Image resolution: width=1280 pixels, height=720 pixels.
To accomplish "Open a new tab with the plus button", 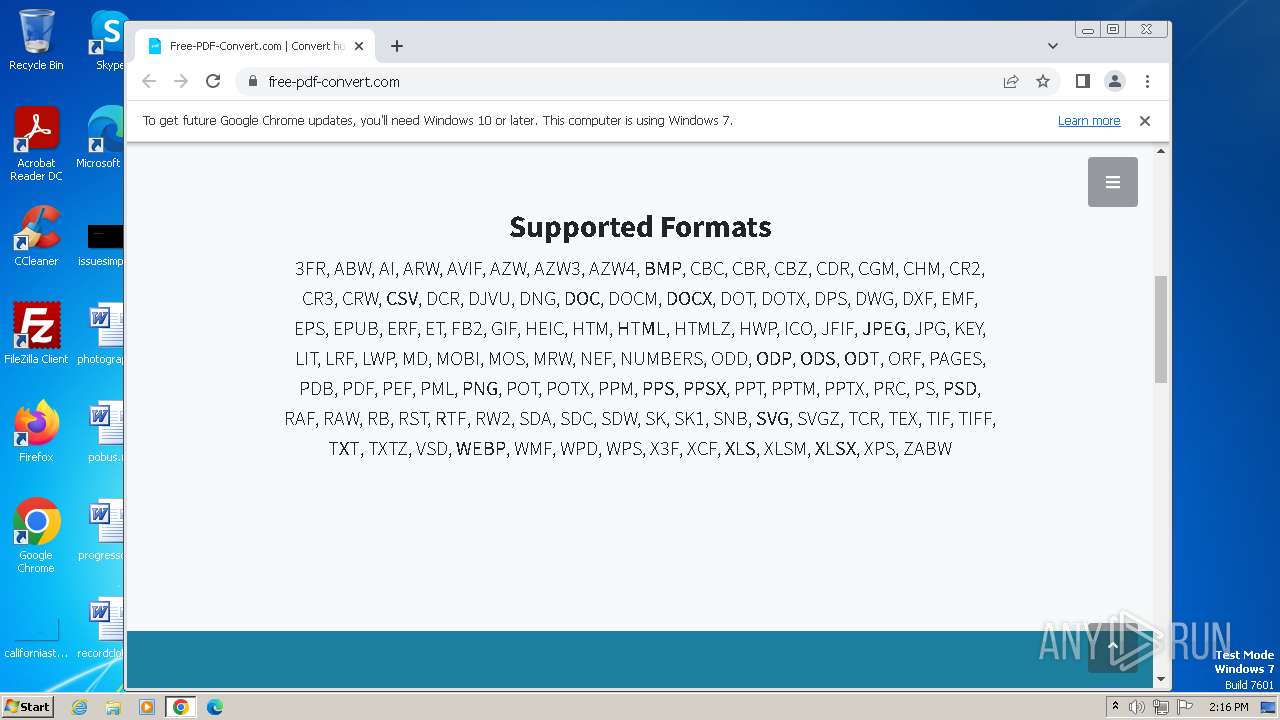I will point(397,46).
